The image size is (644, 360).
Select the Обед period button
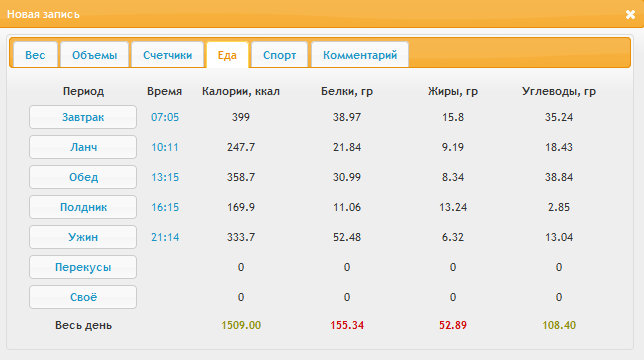tap(83, 177)
